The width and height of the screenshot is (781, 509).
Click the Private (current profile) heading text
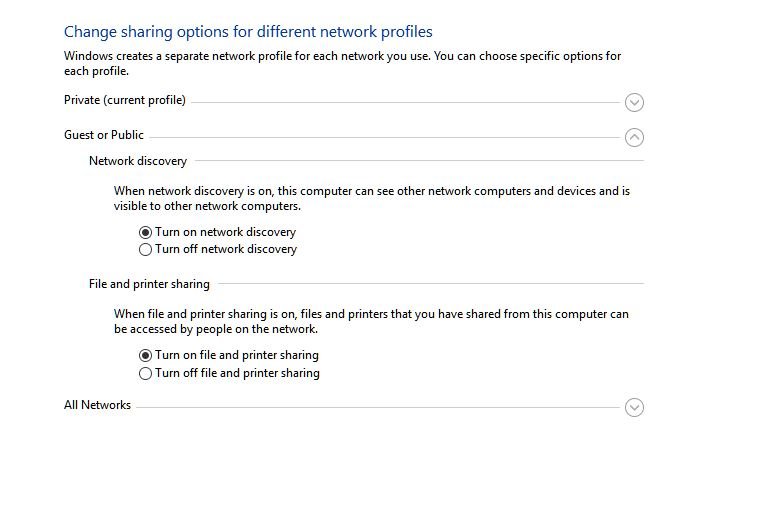tap(125, 100)
